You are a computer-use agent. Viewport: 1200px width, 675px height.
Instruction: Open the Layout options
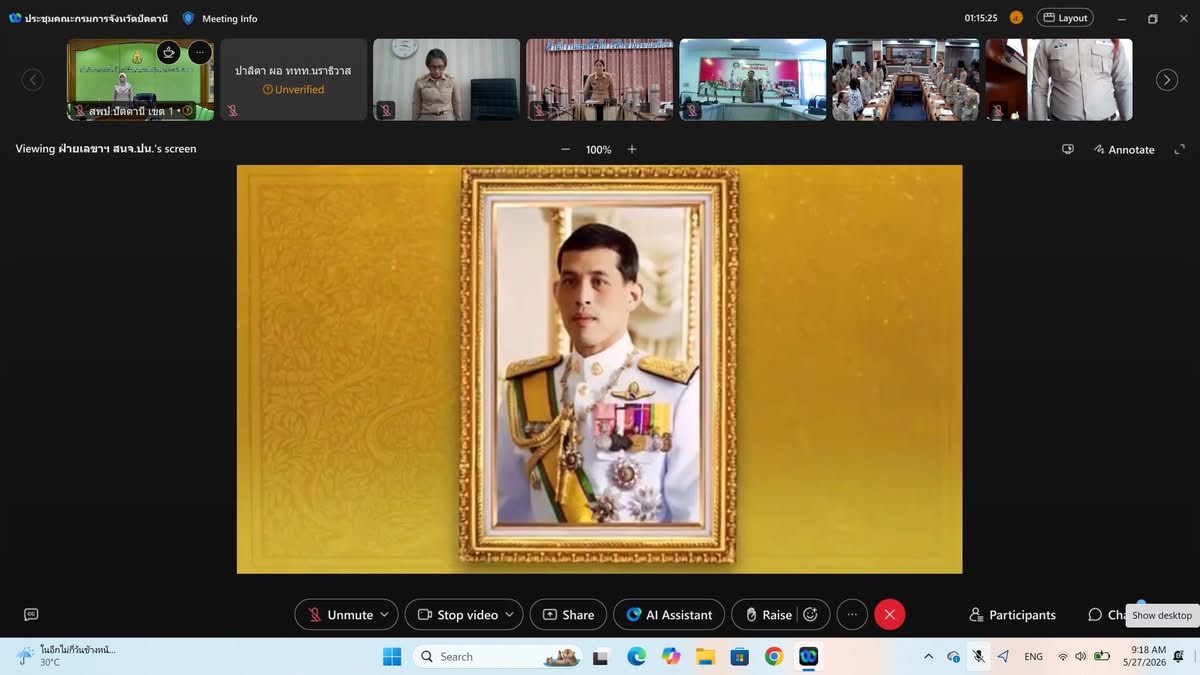pos(1065,18)
